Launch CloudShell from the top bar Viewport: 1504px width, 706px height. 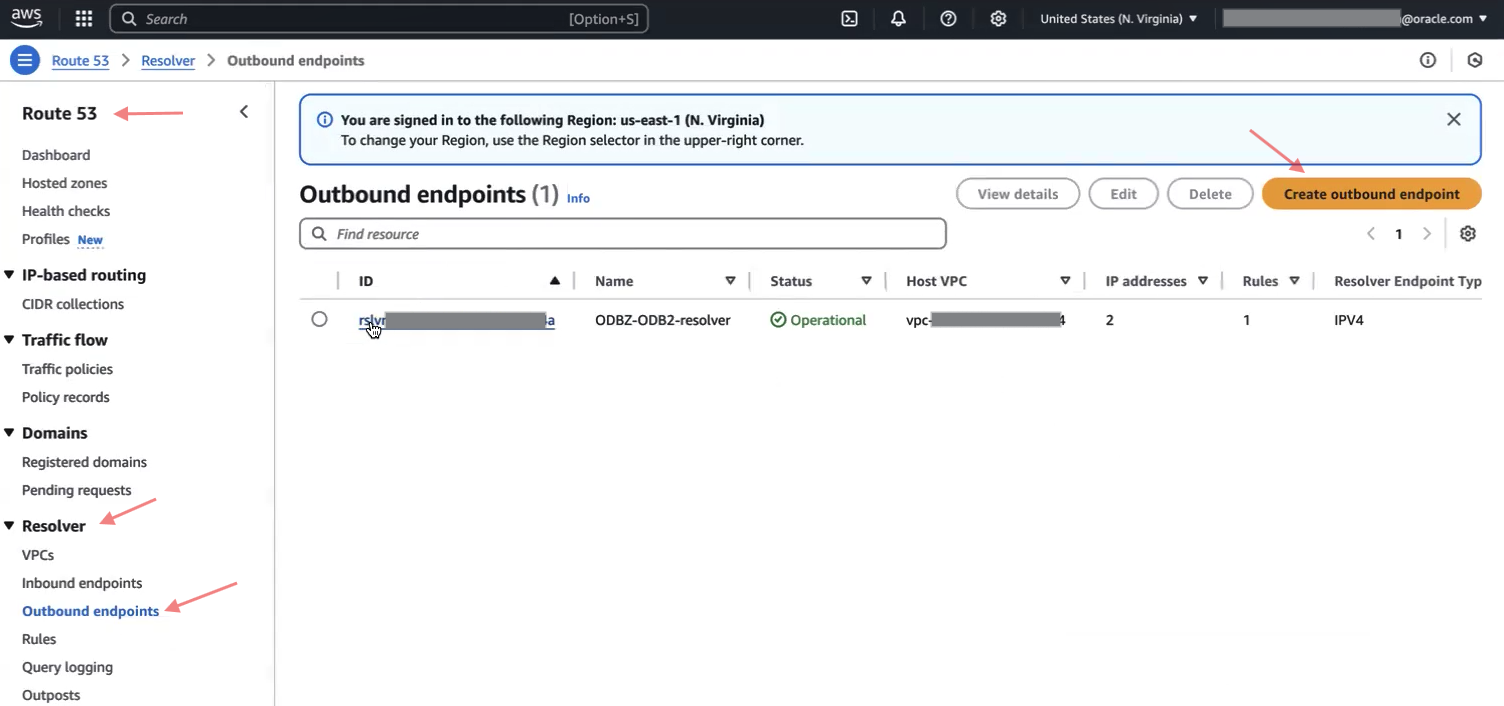(849, 18)
